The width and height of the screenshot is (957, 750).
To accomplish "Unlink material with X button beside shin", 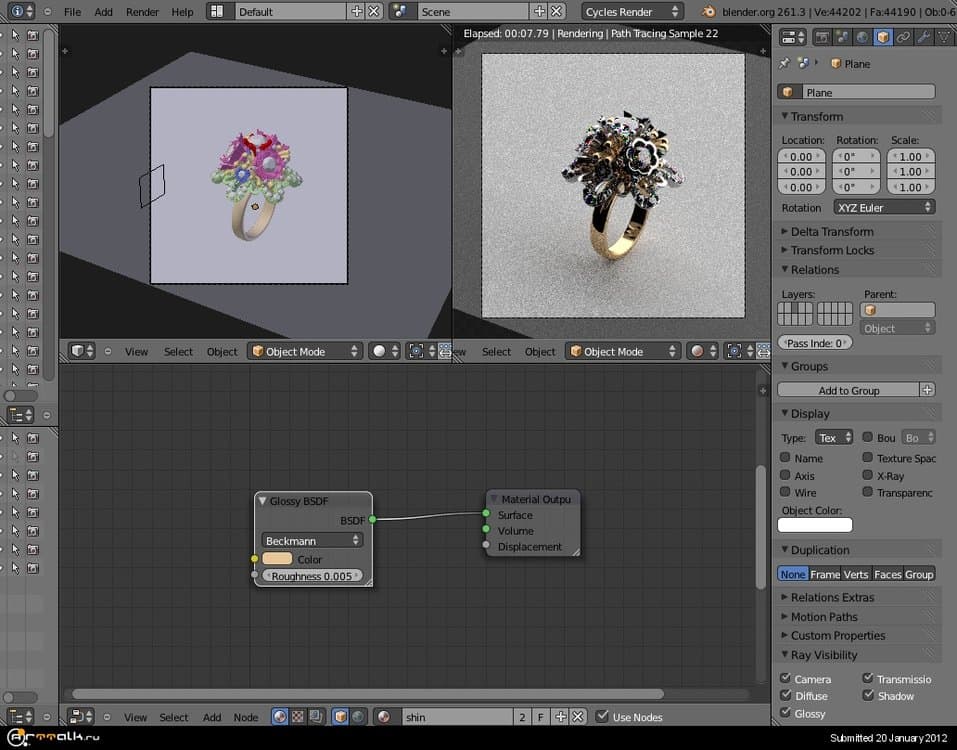I will (x=577, y=717).
